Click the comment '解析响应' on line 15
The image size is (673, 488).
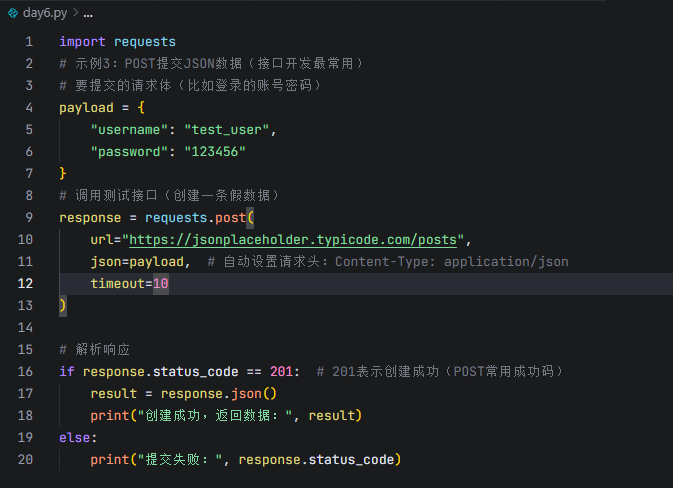(x=103, y=350)
